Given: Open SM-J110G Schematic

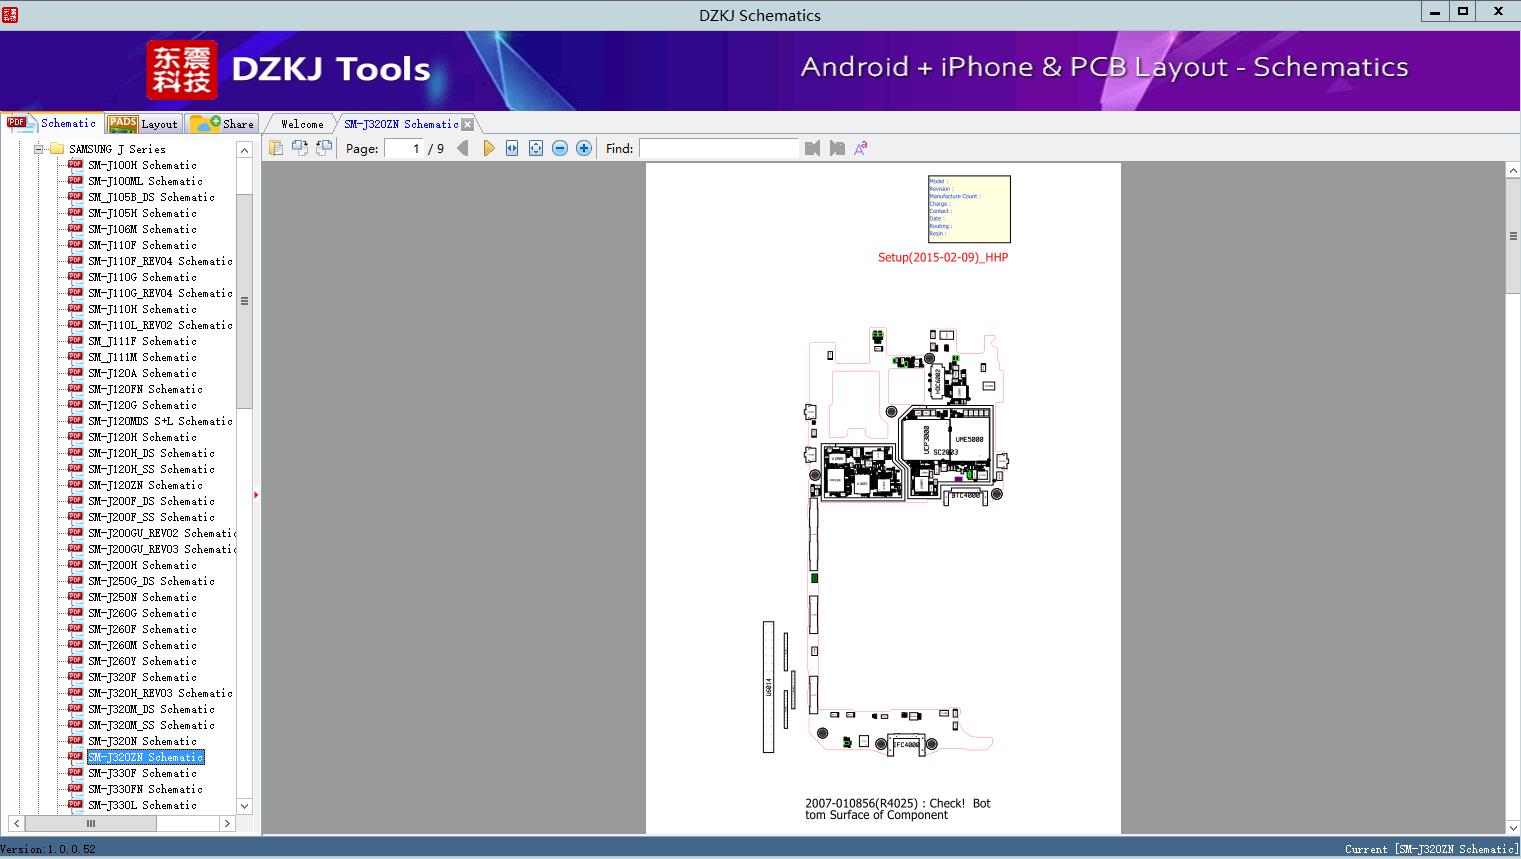Looking at the screenshot, I should [142, 277].
